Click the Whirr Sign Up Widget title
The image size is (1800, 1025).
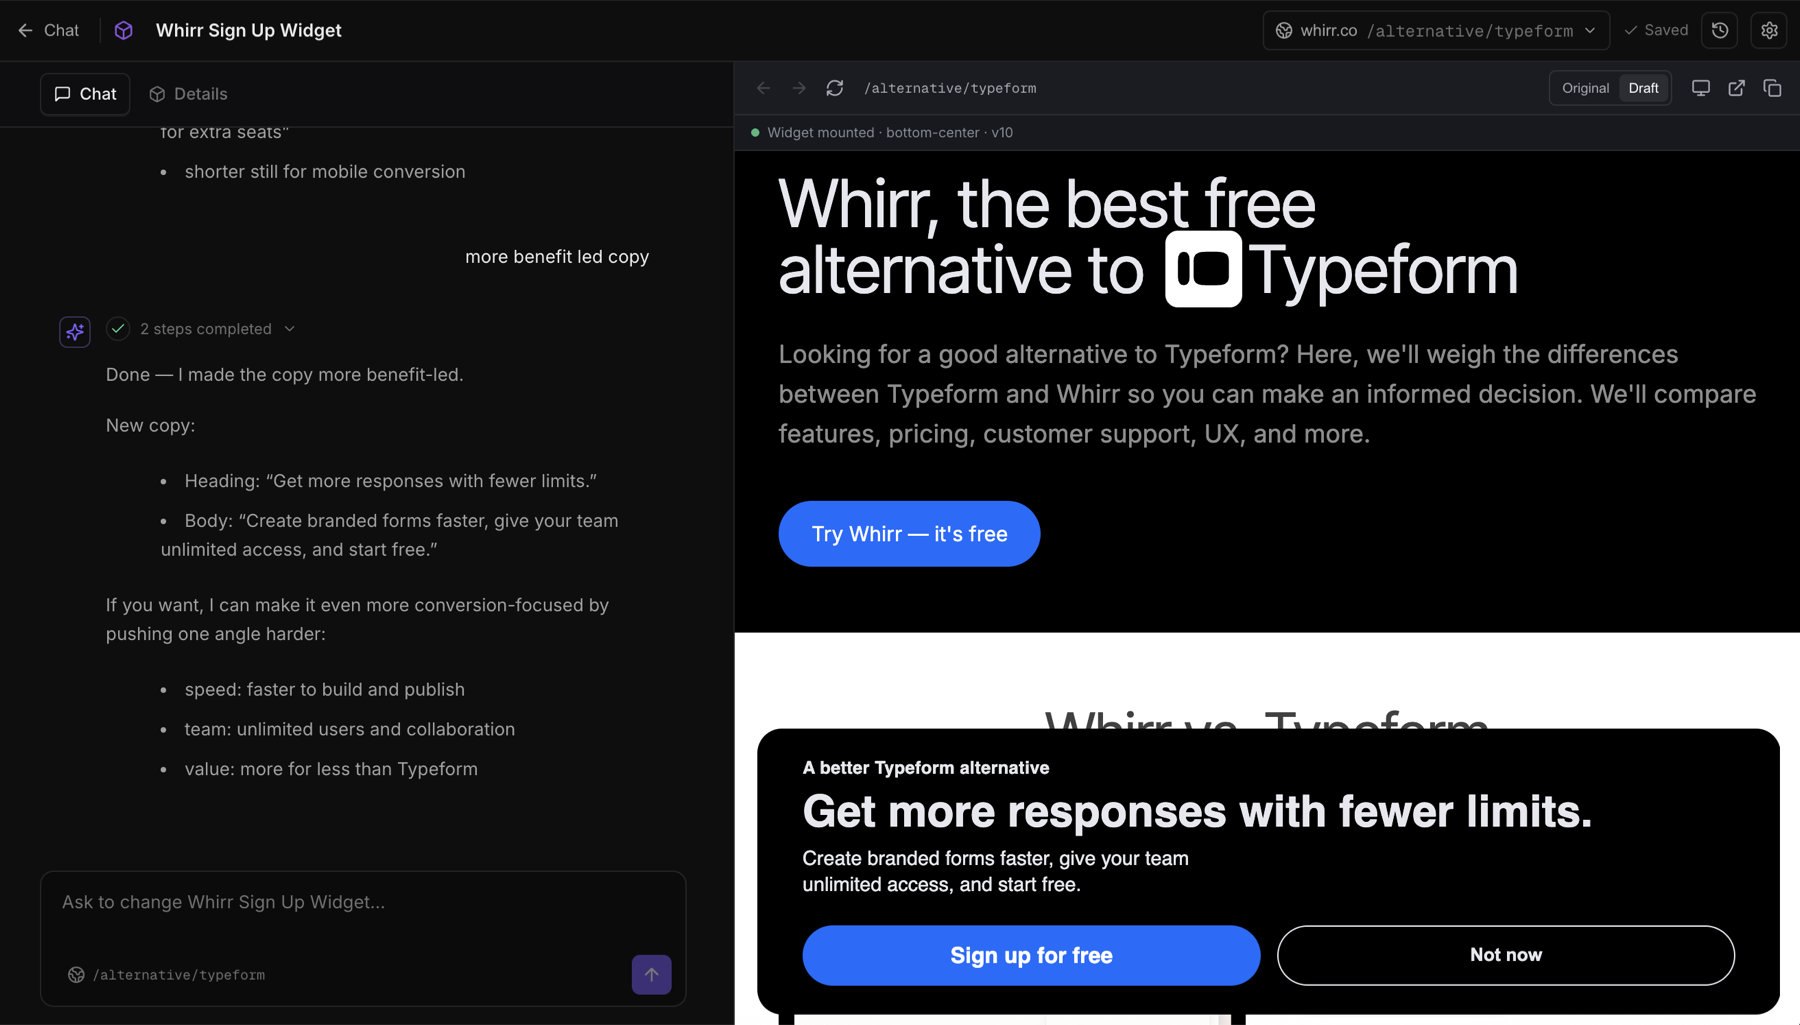pyautogui.click(x=248, y=31)
